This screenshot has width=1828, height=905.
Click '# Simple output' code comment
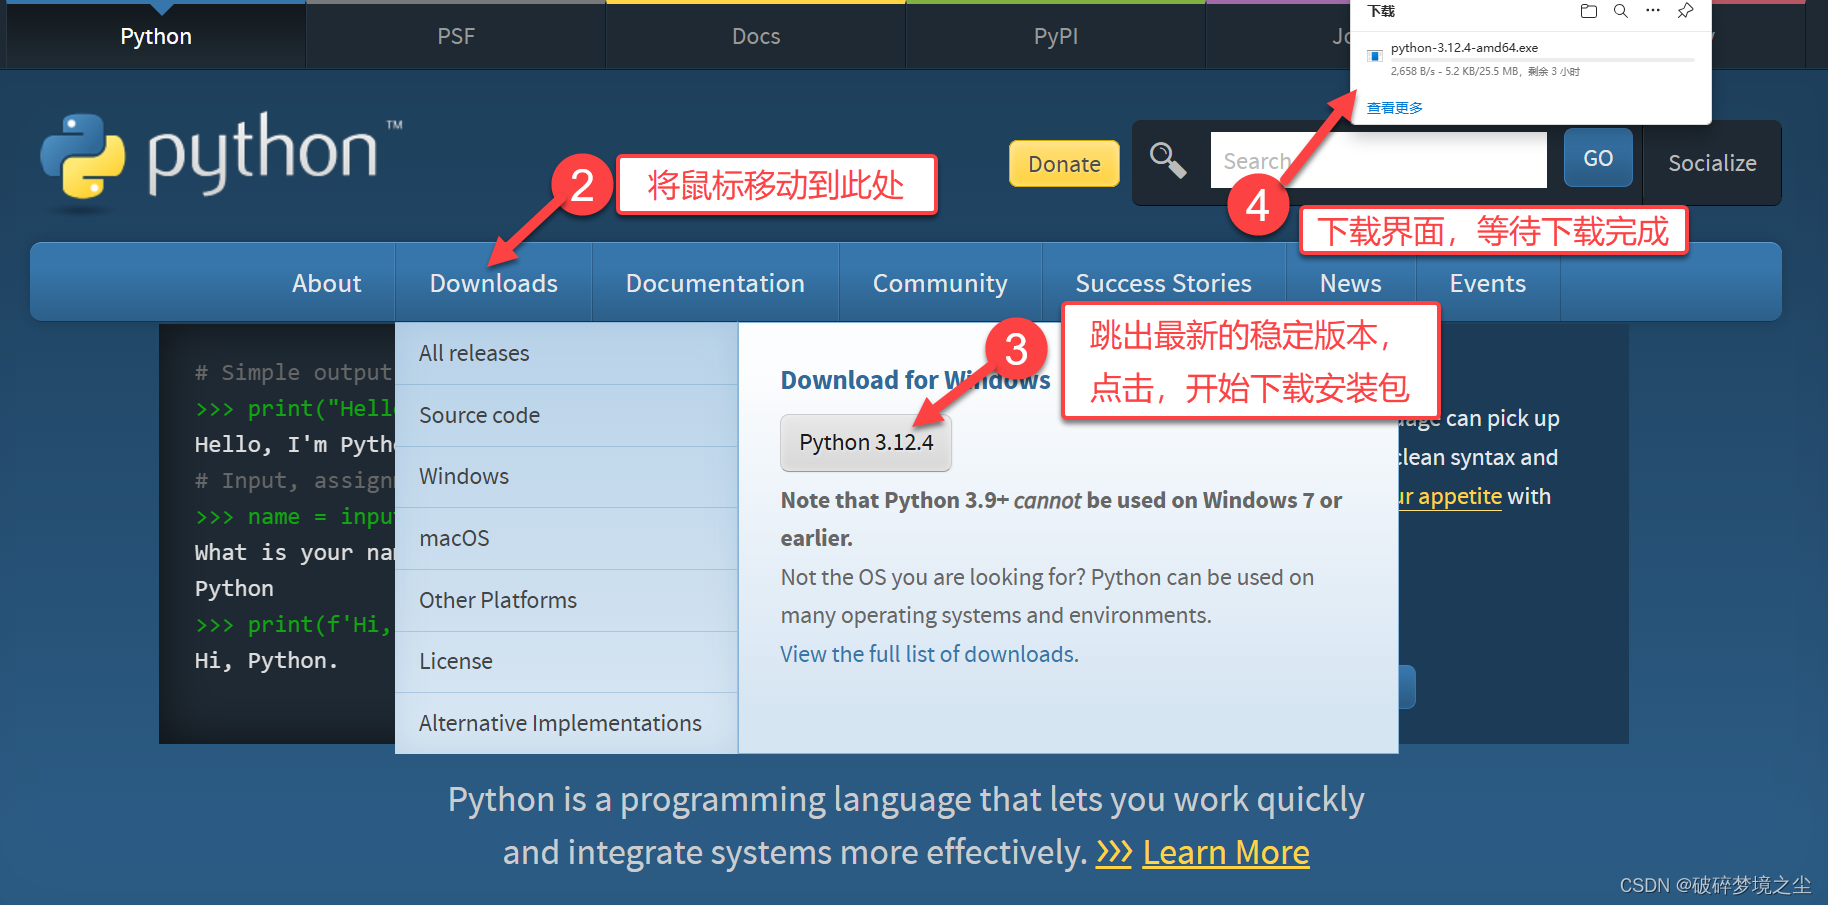click(293, 372)
